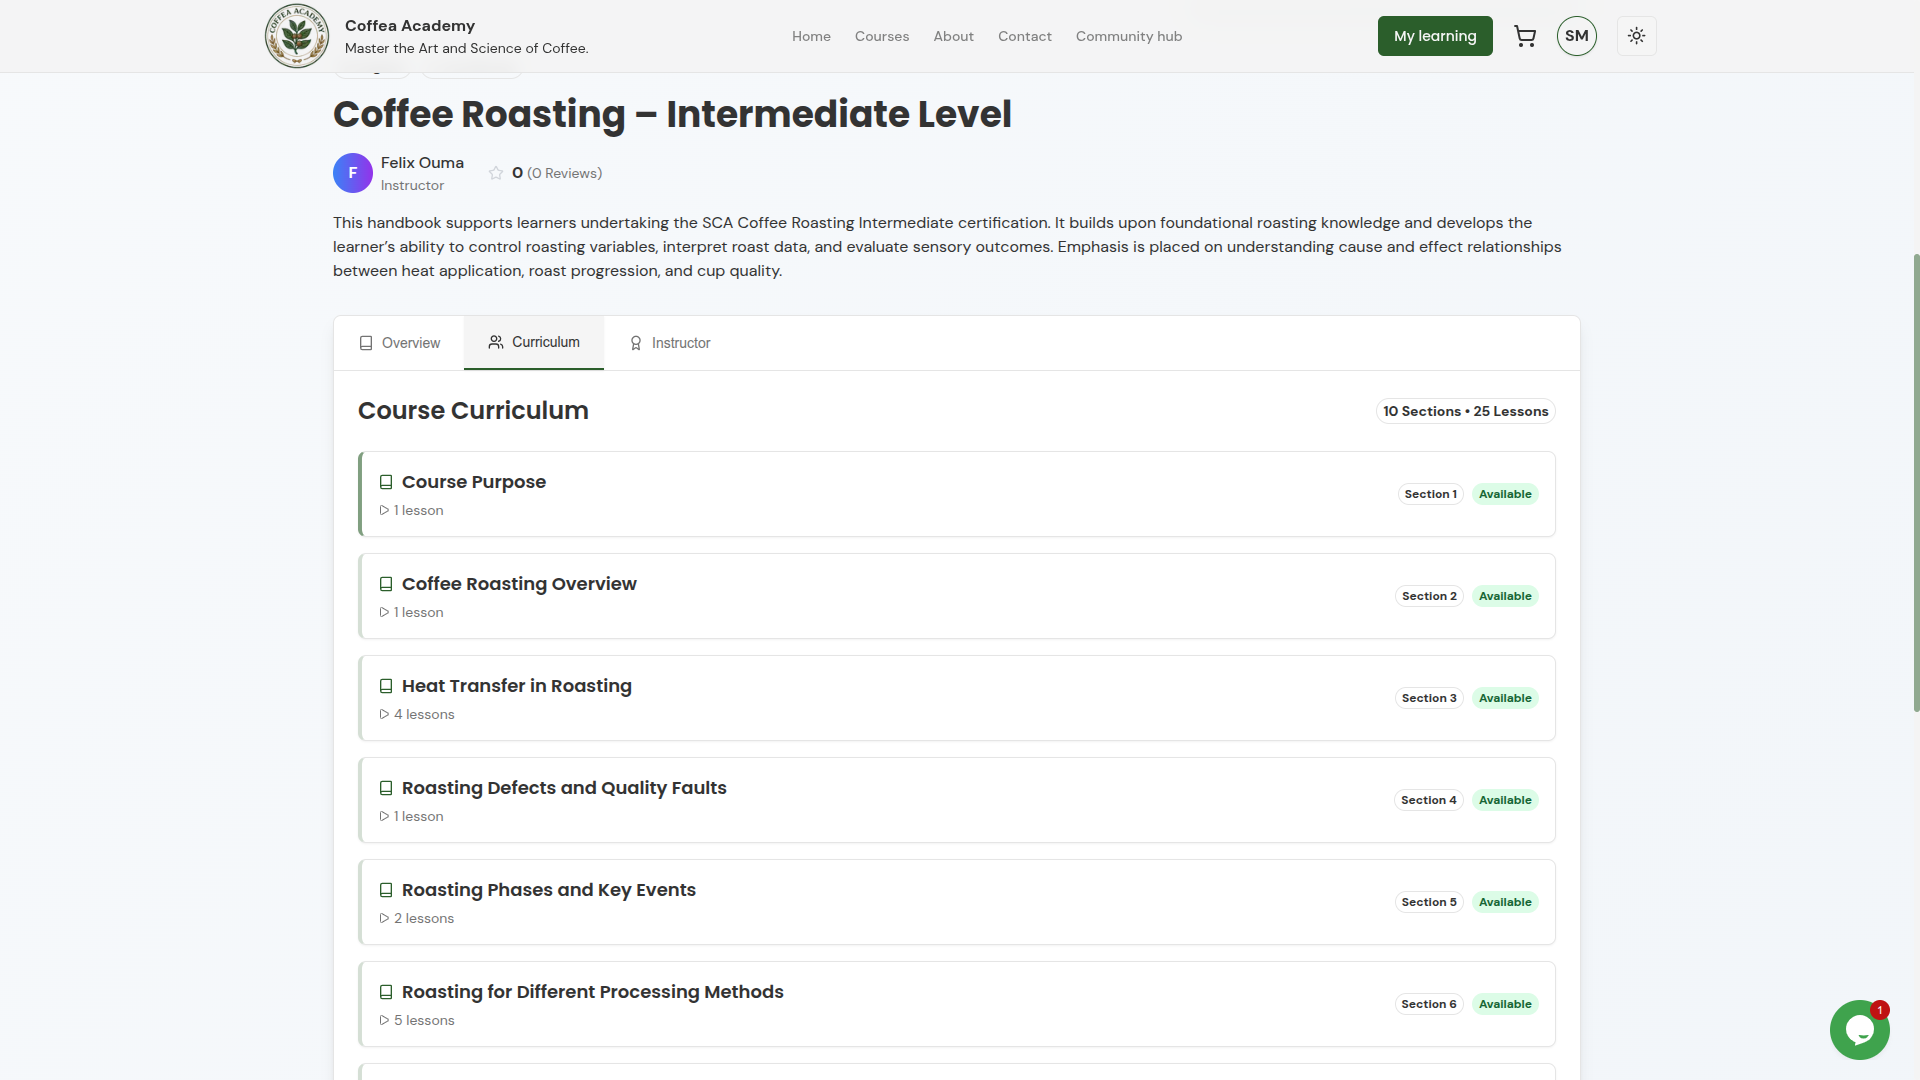Open the About page link
Image resolution: width=1920 pixels, height=1080 pixels.
[953, 36]
